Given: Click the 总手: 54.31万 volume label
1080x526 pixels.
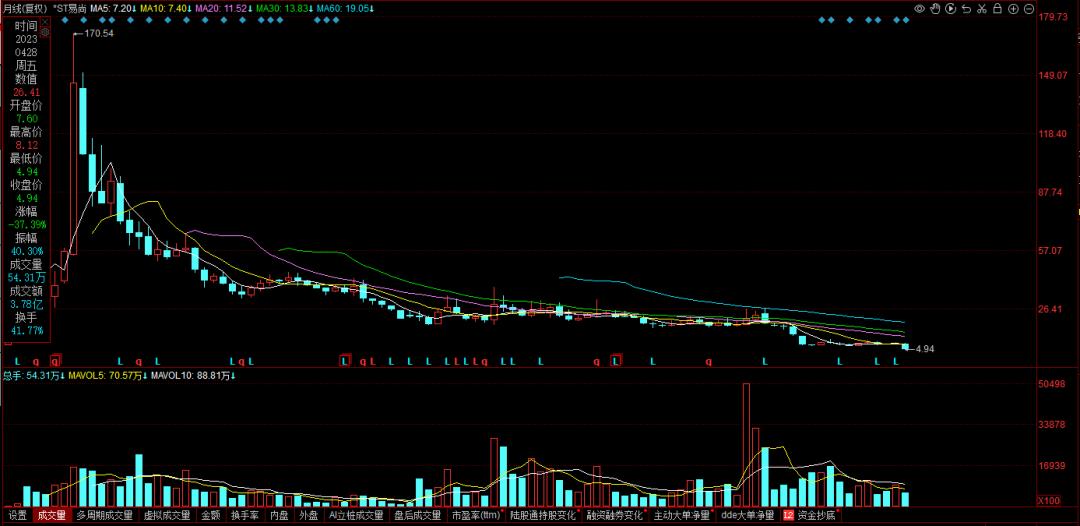Looking at the screenshot, I should point(34,376).
